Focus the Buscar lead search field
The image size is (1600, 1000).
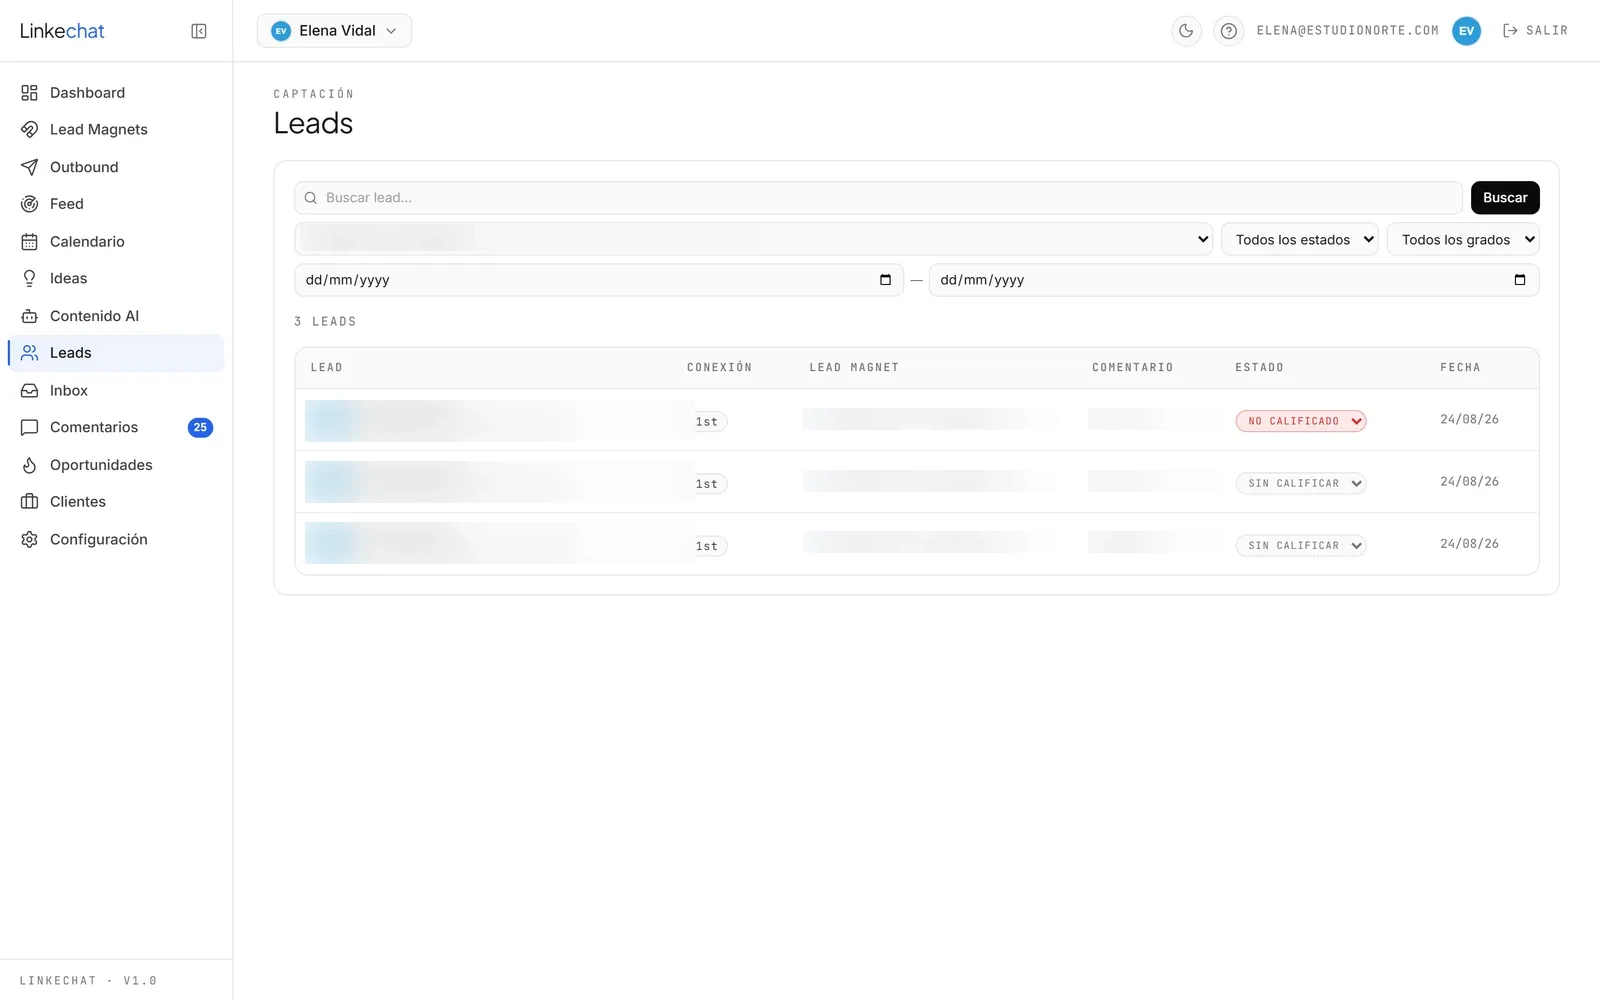pyautogui.click(x=878, y=198)
